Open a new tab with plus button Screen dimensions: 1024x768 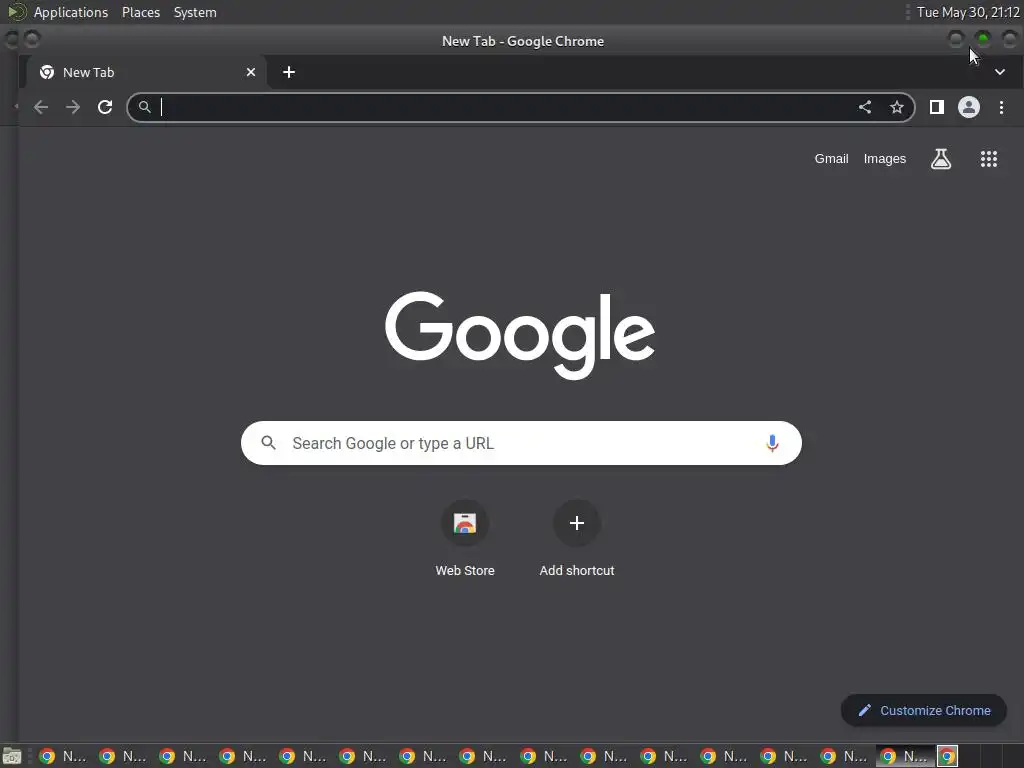pyautogui.click(x=289, y=72)
